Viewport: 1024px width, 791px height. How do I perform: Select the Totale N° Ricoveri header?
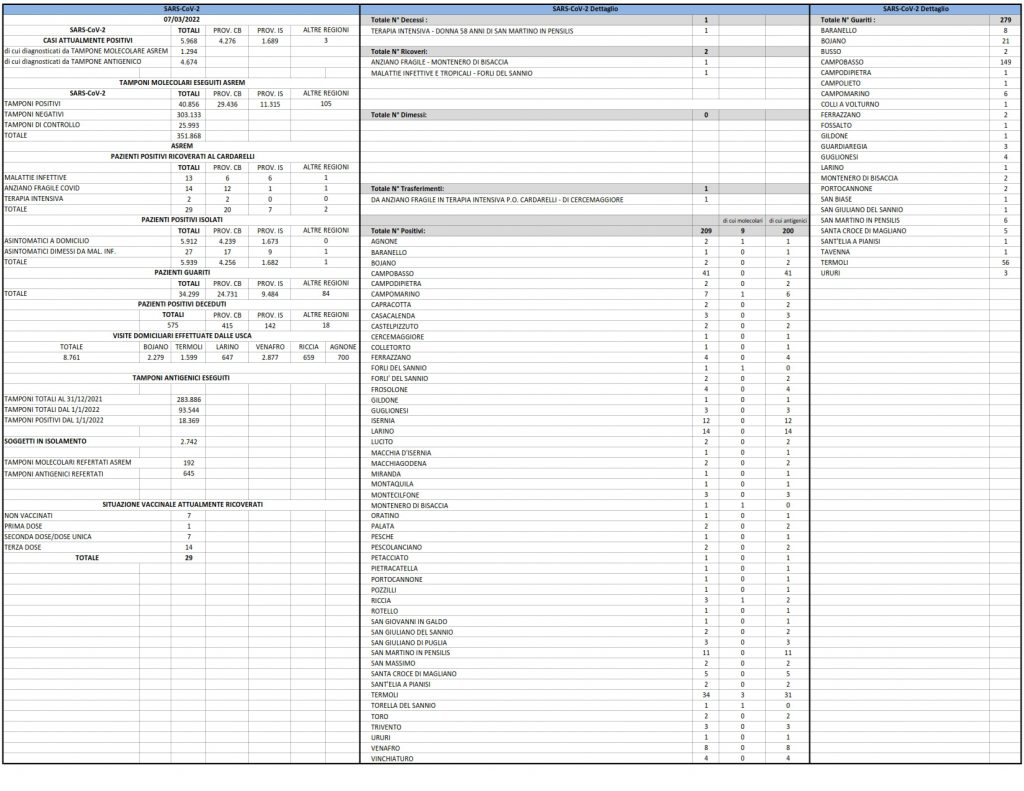(x=399, y=52)
